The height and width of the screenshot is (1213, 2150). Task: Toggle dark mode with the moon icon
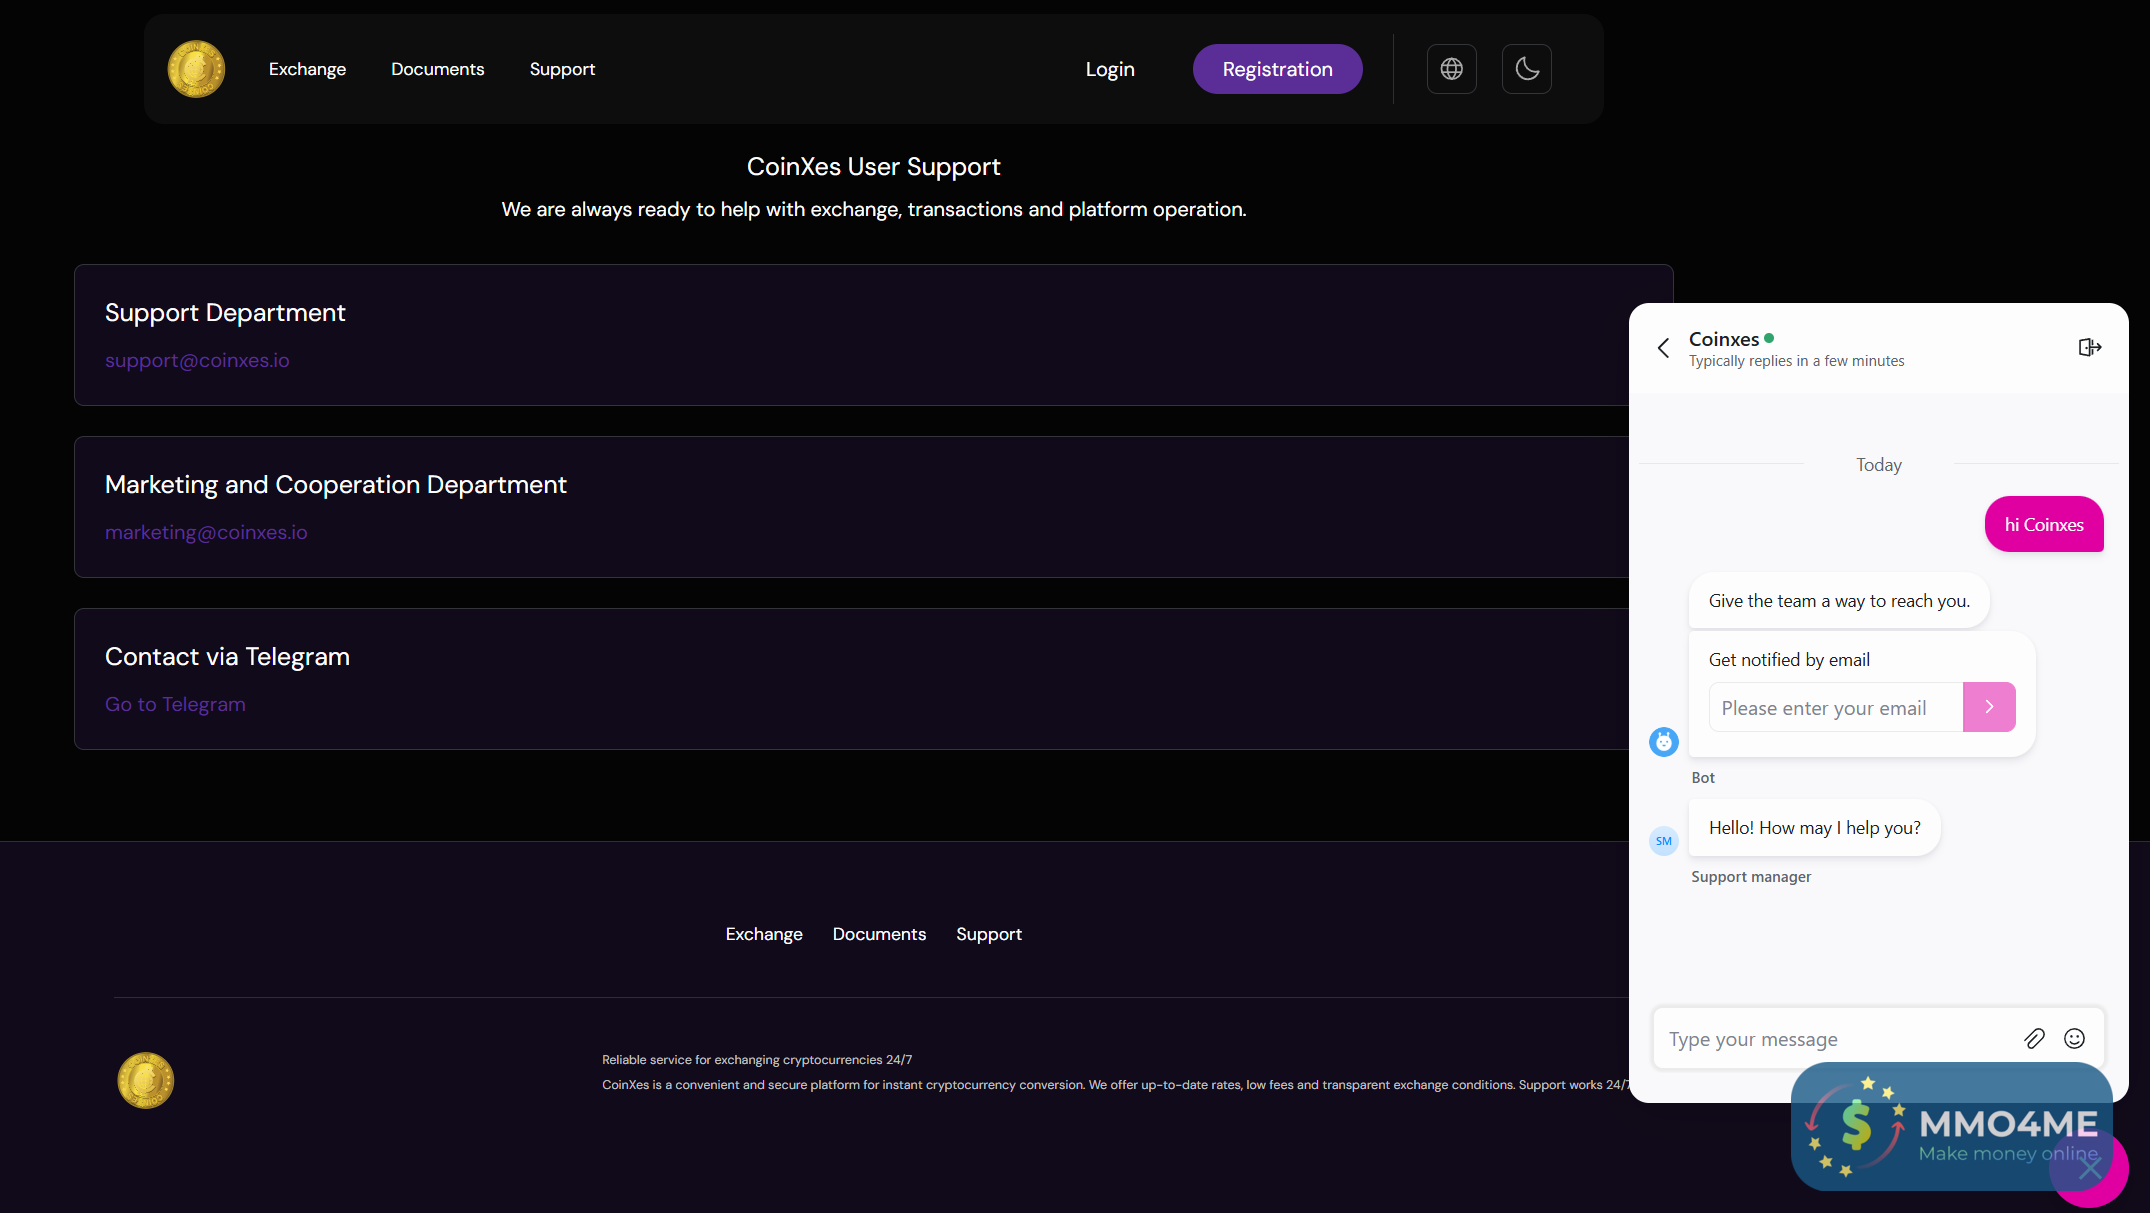1526,69
